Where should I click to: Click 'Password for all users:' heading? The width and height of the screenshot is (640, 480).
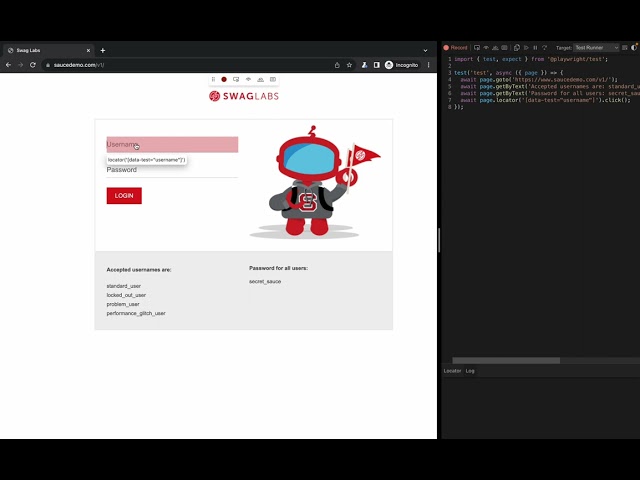coord(278,268)
